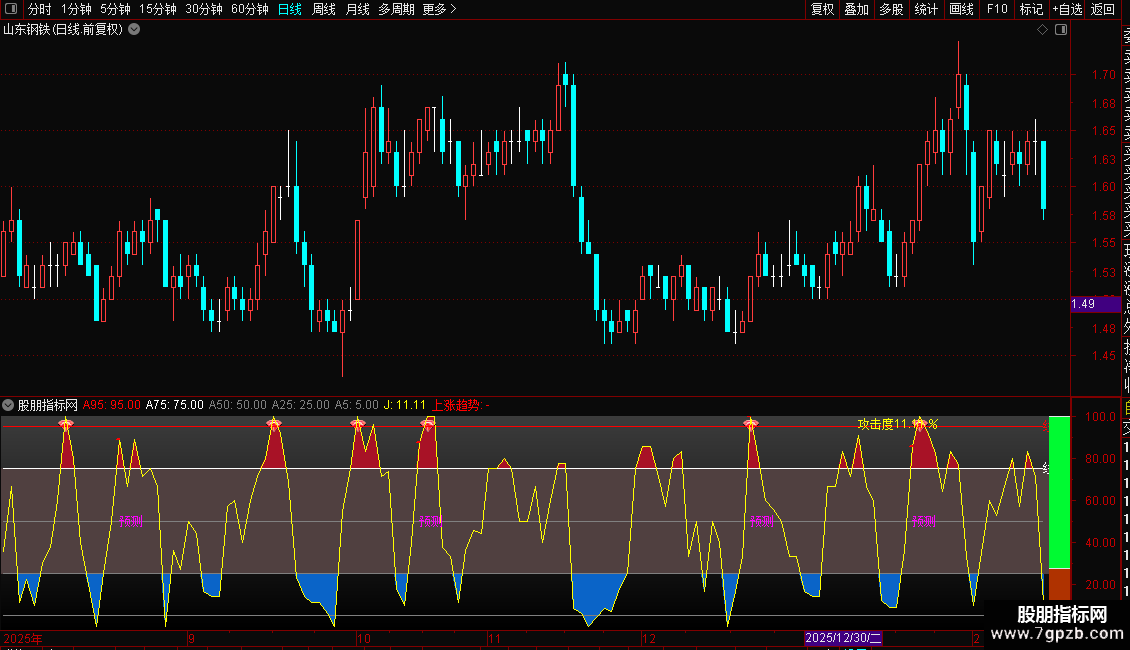Click the 1.49 current price label
This screenshot has width=1130, height=650.
click(1095, 304)
